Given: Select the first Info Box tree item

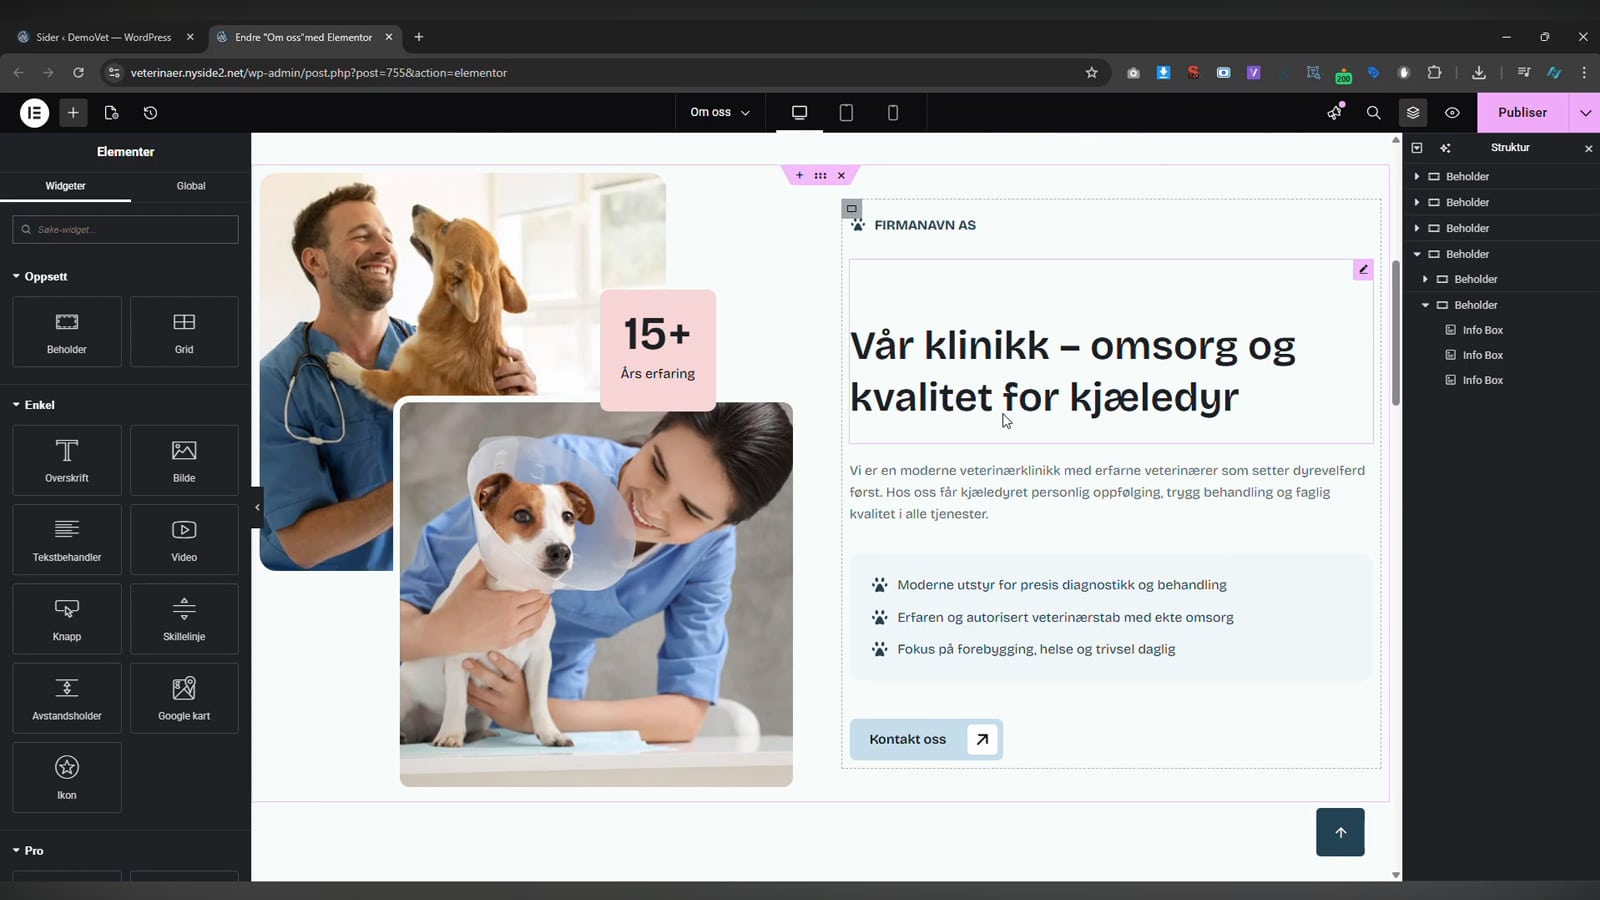Looking at the screenshot, I should coord(1482,330).
